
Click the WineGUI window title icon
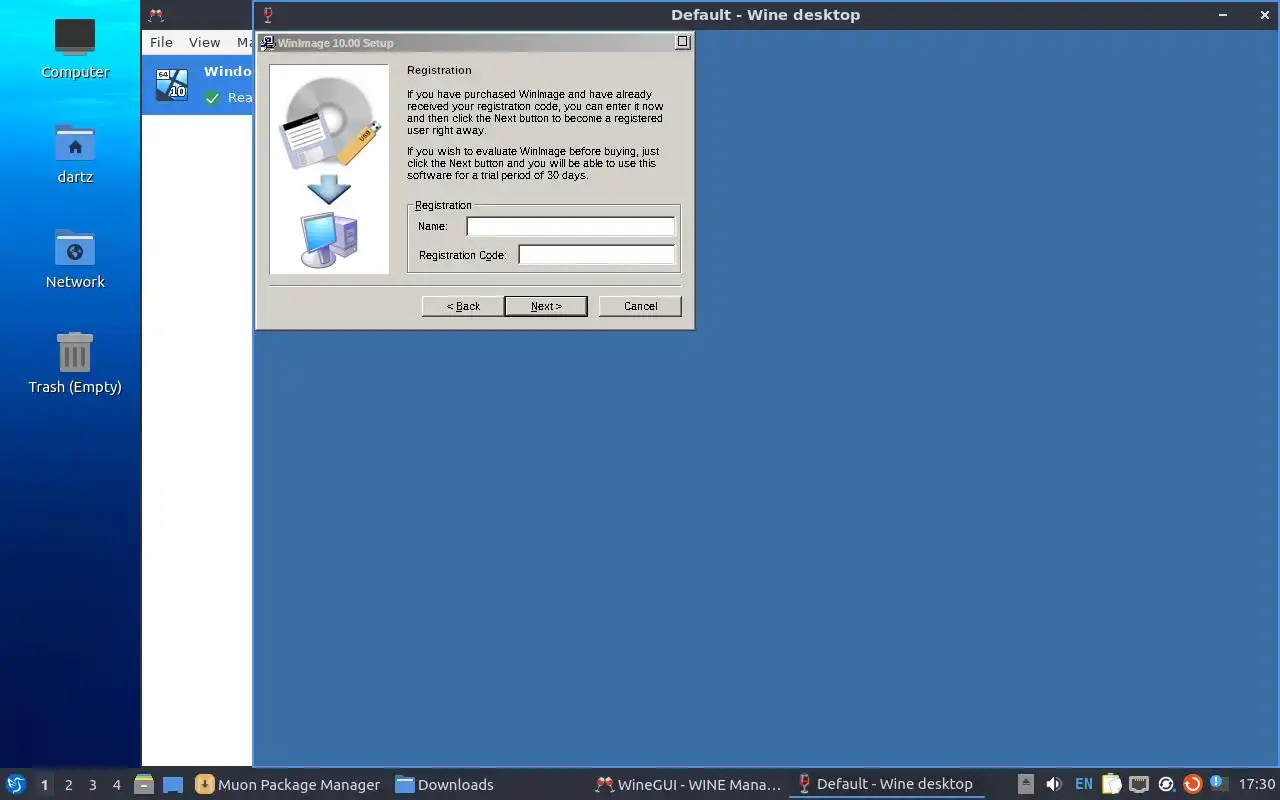point(155,15)
